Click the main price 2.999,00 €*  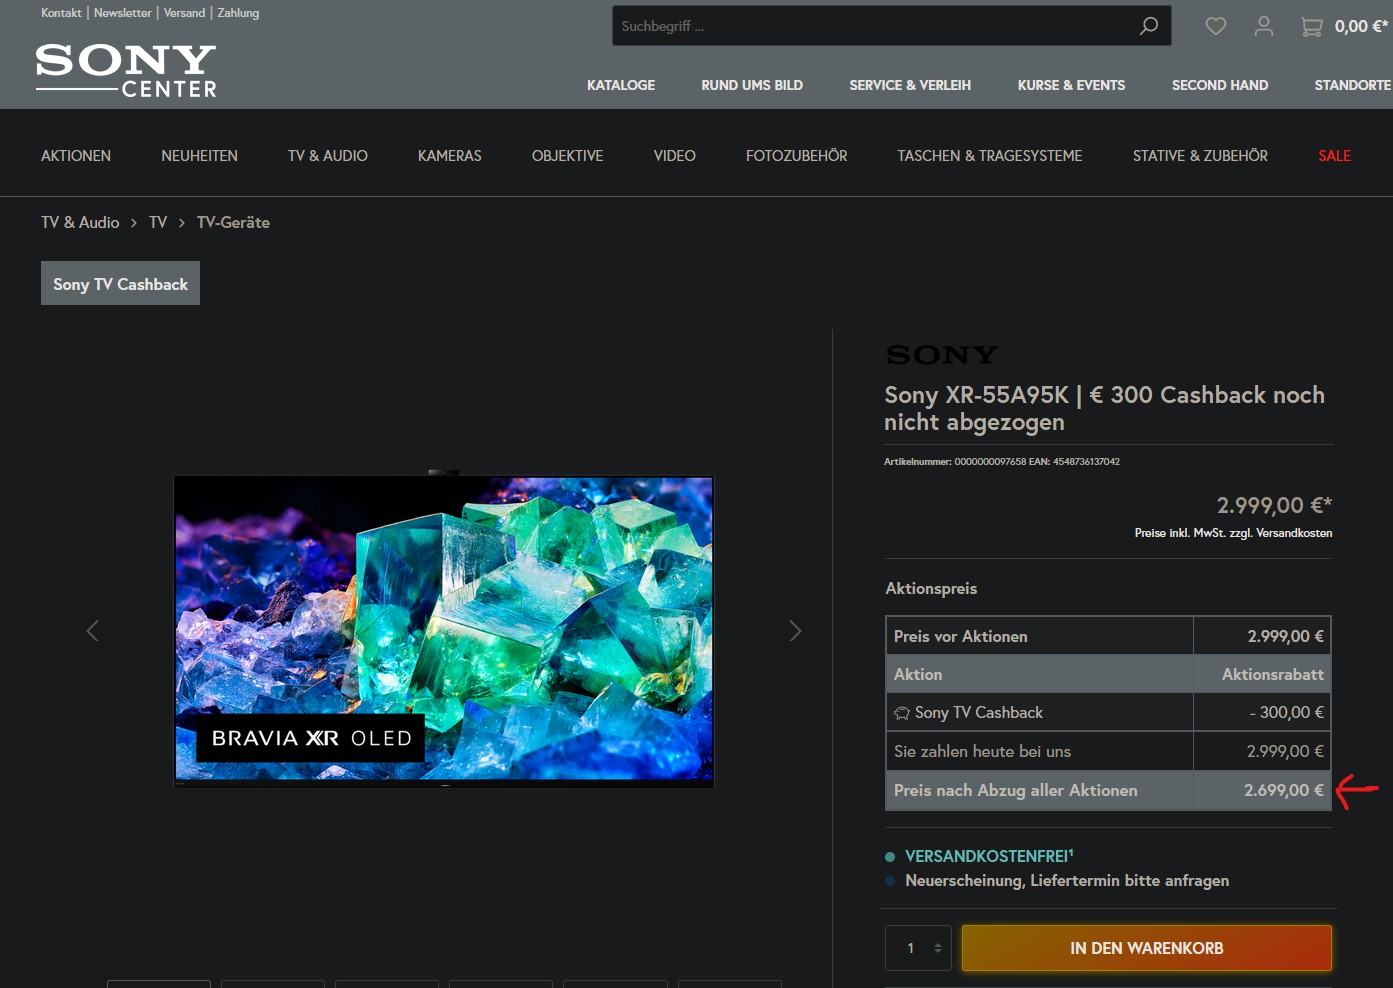[1274, 505]
